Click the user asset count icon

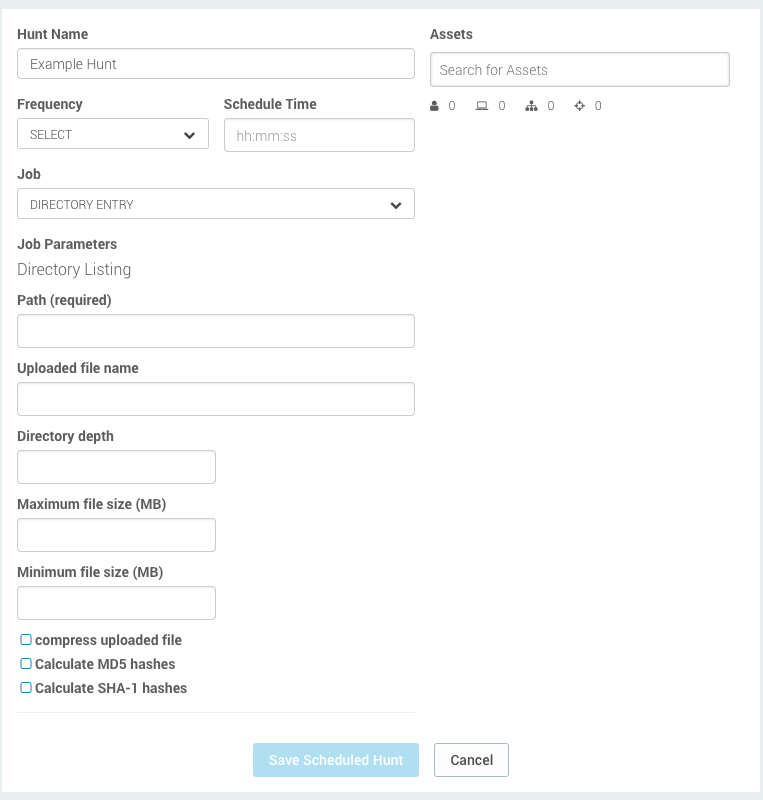(434, 106)
